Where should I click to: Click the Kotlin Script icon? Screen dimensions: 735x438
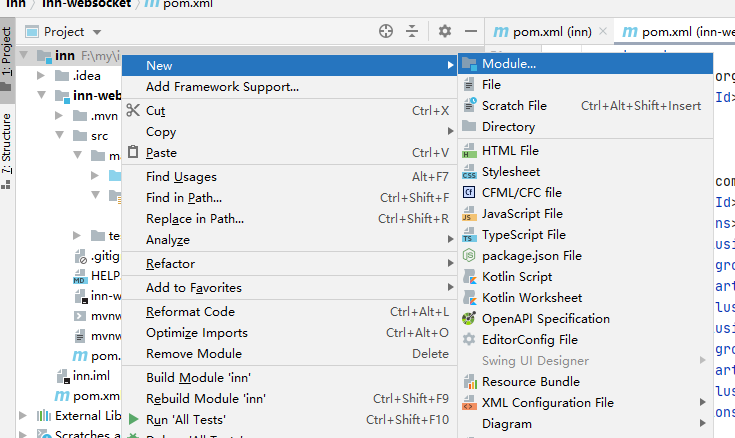[x=469, y=277]
